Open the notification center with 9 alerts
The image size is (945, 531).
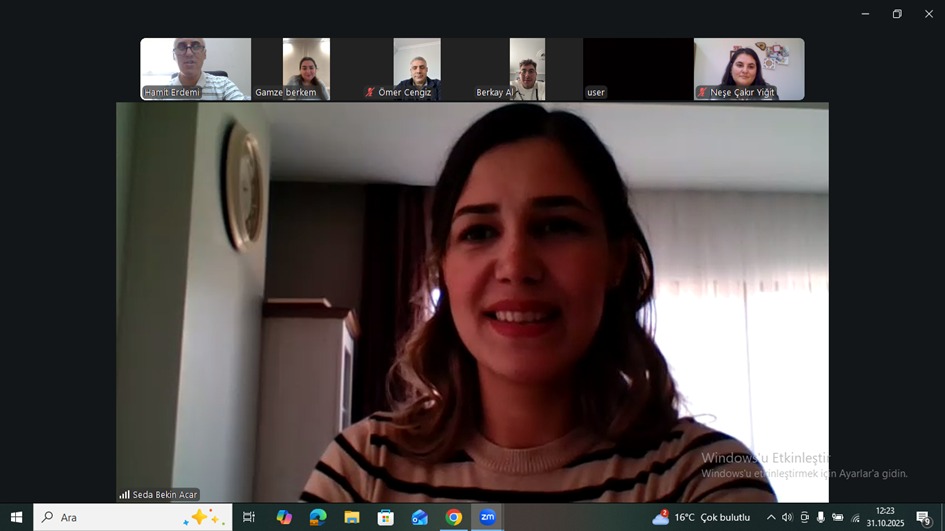924,517
